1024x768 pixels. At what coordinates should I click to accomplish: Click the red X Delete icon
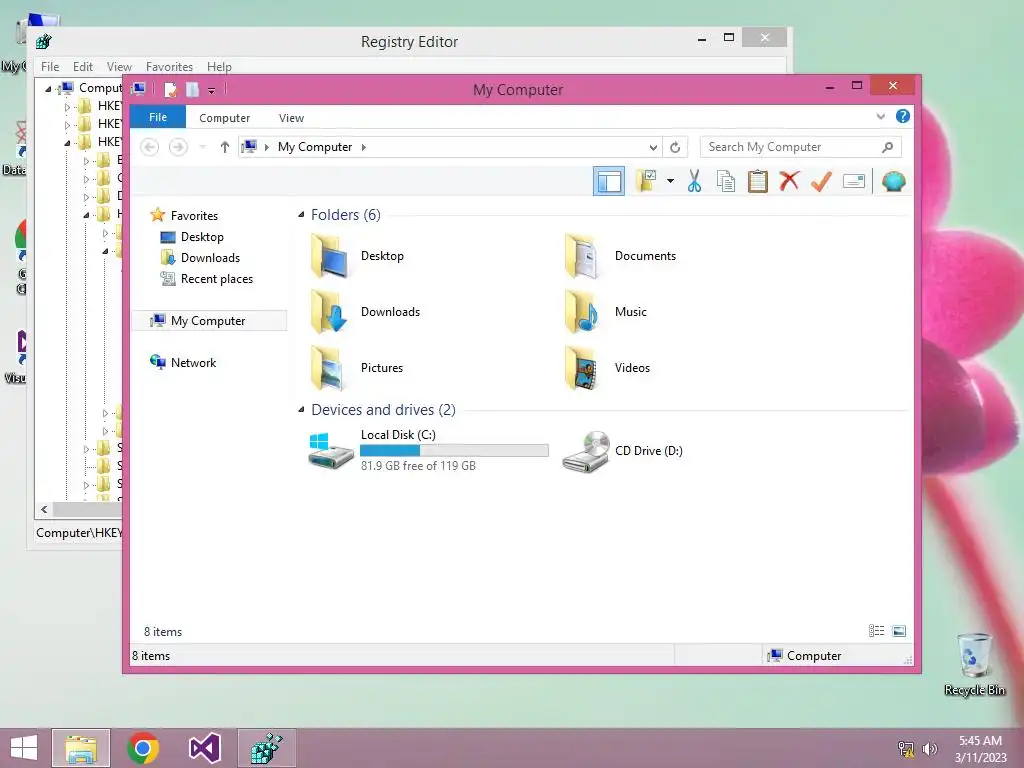[789, 181]
